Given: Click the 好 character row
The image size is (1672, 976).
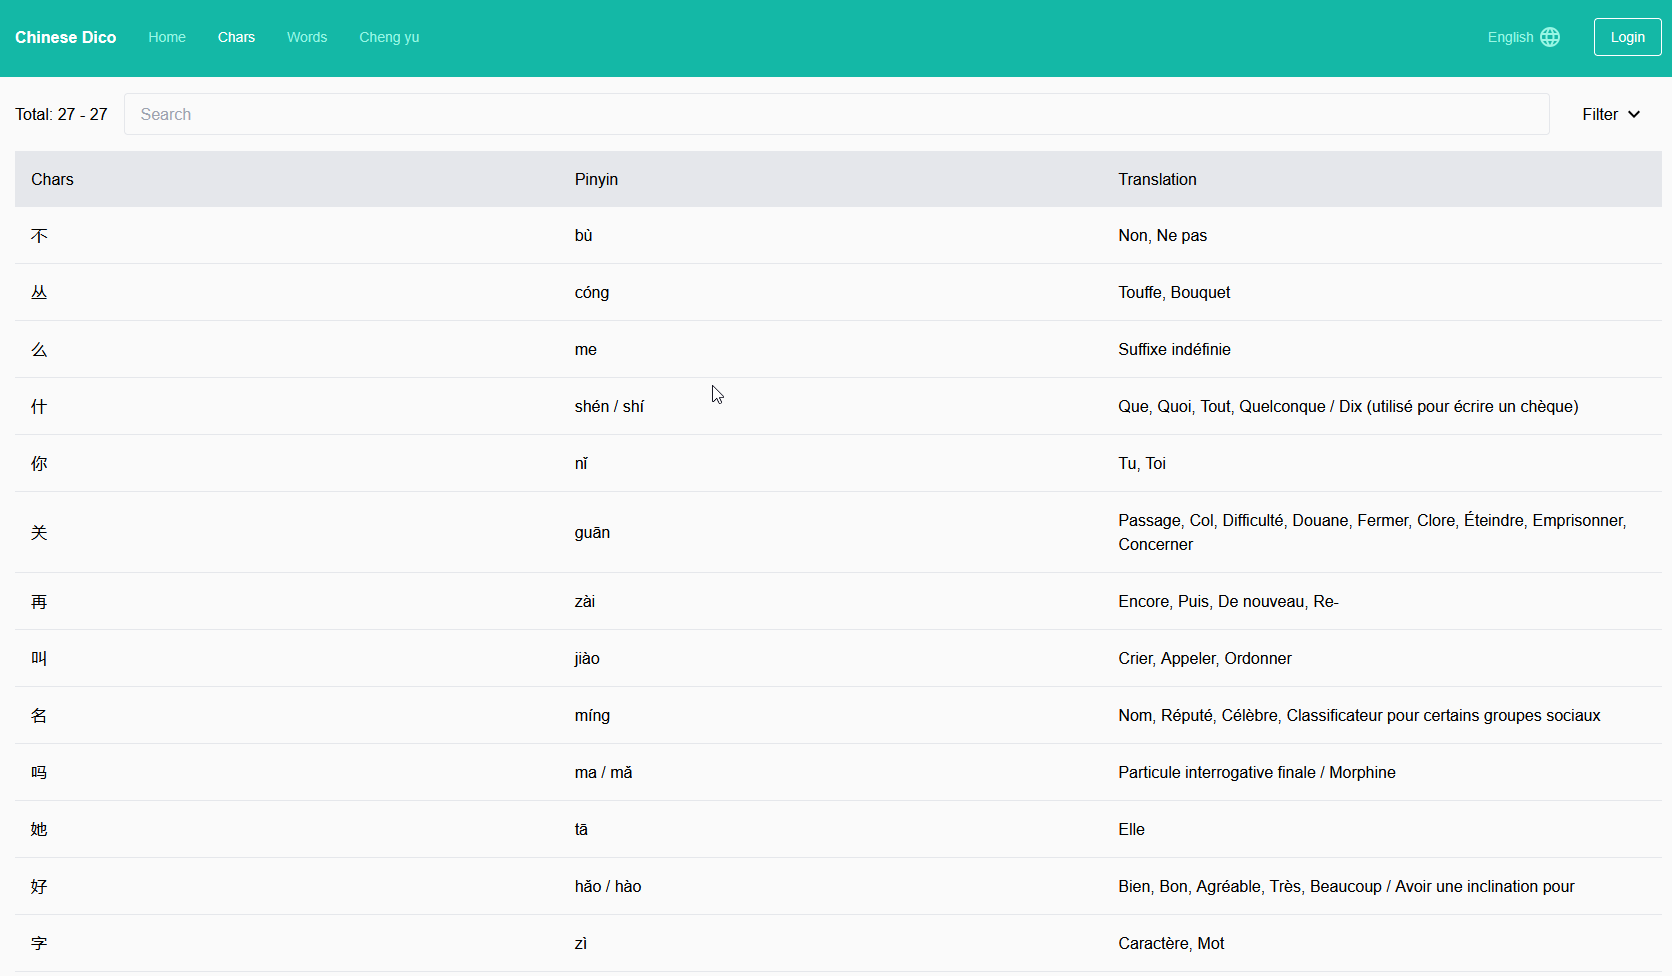Looking at the screenshot, I should [39, 887].
